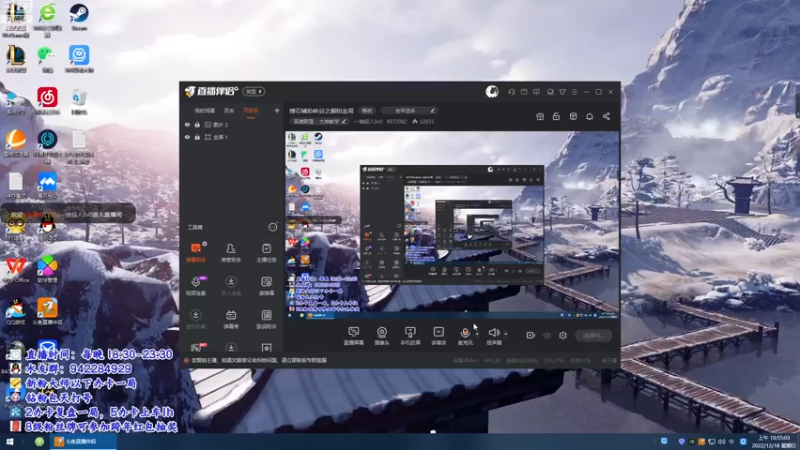This screenshot has width=800, height=450.
Task: Open the toolbox more-options circle icon
Action: (x=273, y=227)
